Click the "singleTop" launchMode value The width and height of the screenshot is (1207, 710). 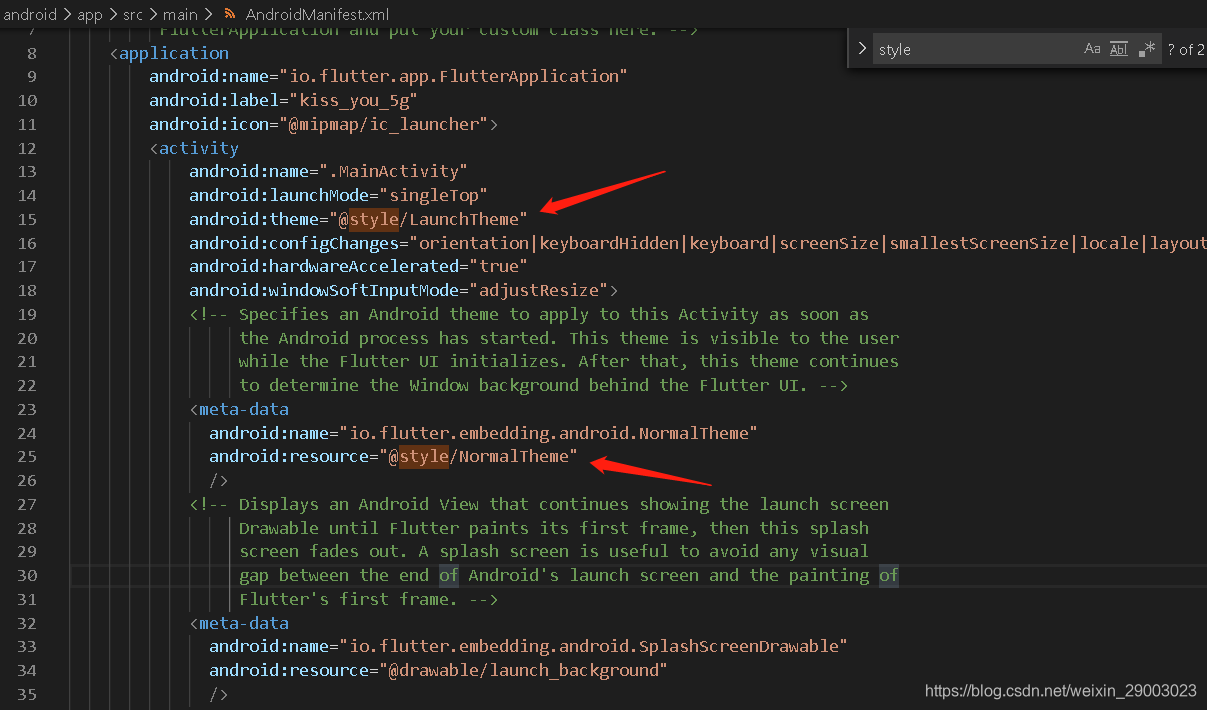click(x=433, y=195)
